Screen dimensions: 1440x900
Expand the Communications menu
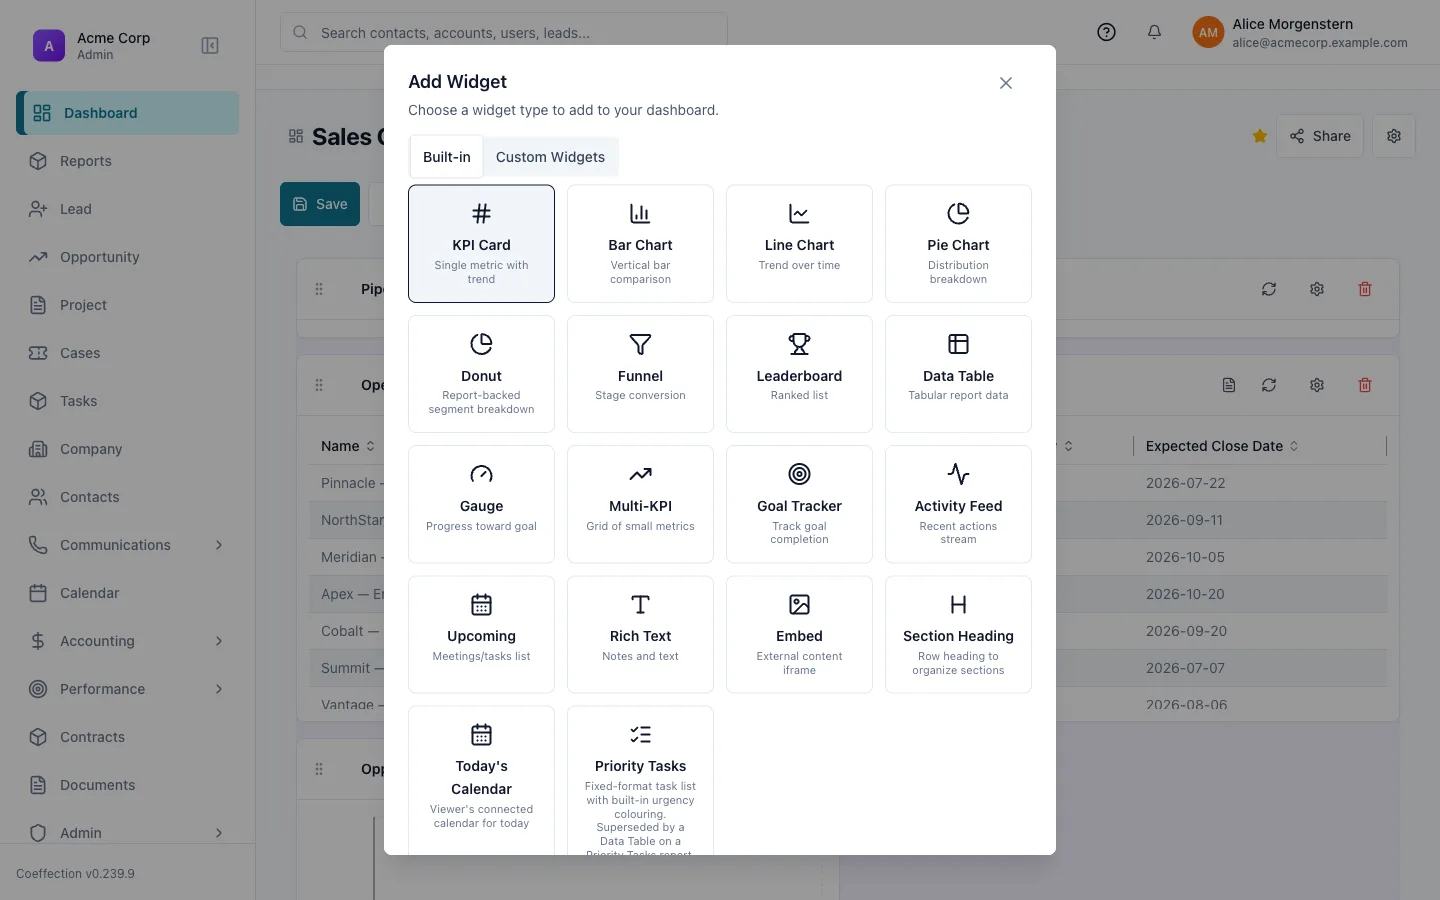pyautogui.click(x=219, y=545)
